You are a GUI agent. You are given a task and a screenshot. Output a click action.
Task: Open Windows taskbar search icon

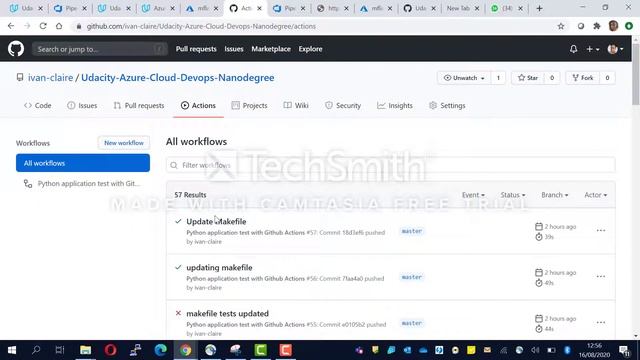(x=36, y=350)
